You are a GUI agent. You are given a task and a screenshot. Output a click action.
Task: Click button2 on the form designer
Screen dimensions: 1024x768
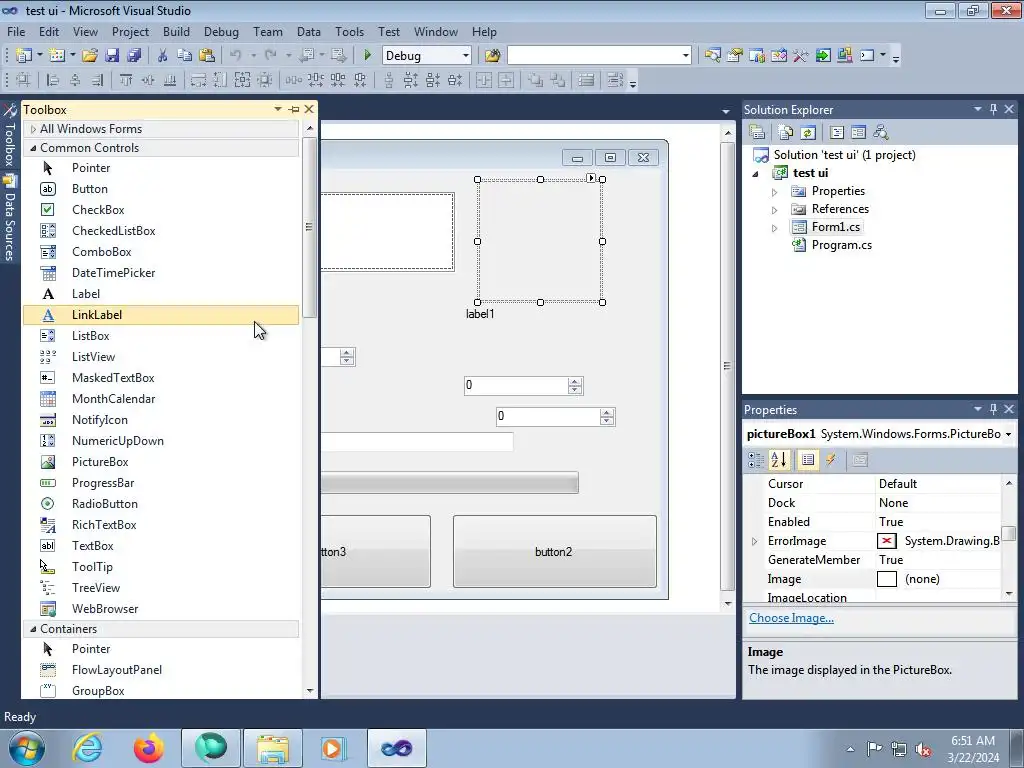pos(554,552)
